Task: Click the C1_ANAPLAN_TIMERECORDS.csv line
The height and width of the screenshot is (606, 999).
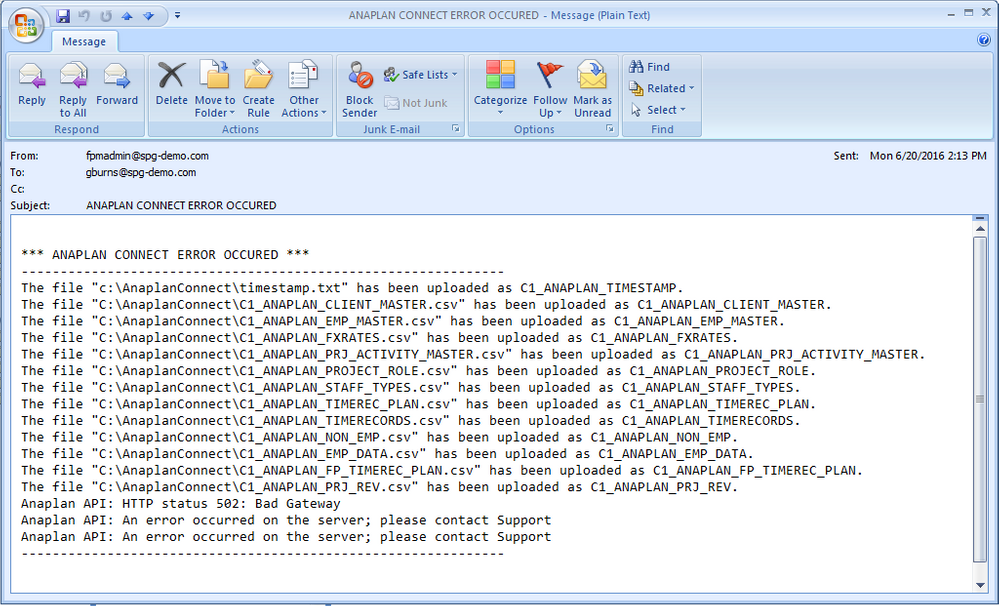Action: click(x=411, y=421)
